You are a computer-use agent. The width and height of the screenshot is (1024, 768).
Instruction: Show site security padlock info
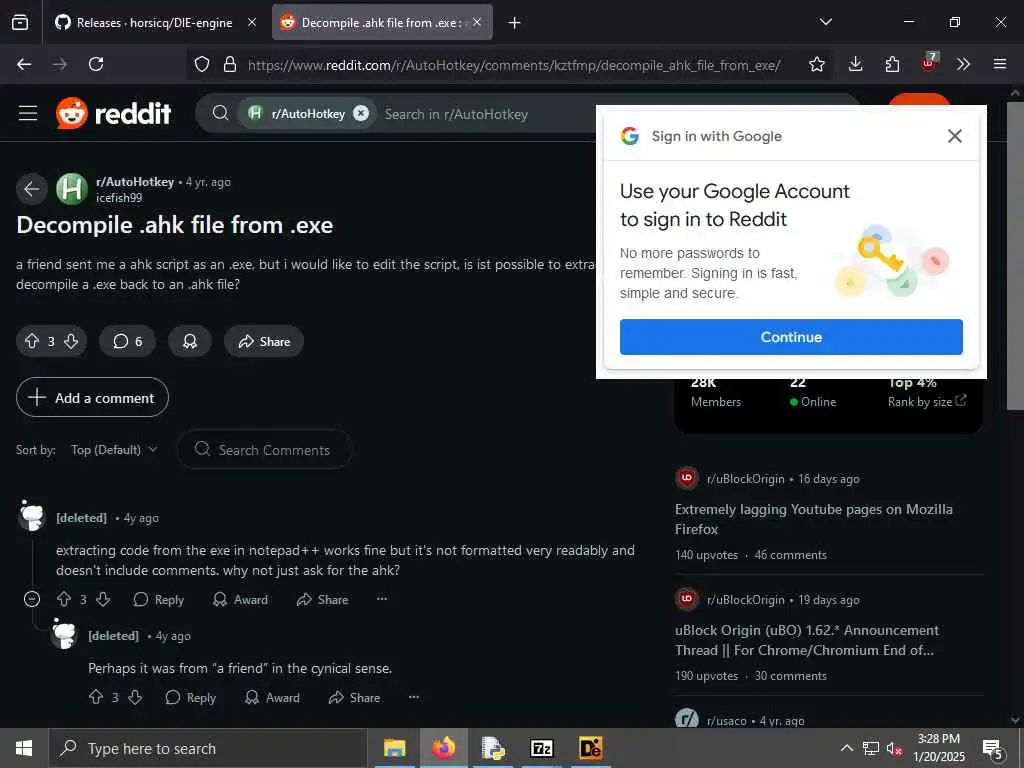[x=230, y=65]
